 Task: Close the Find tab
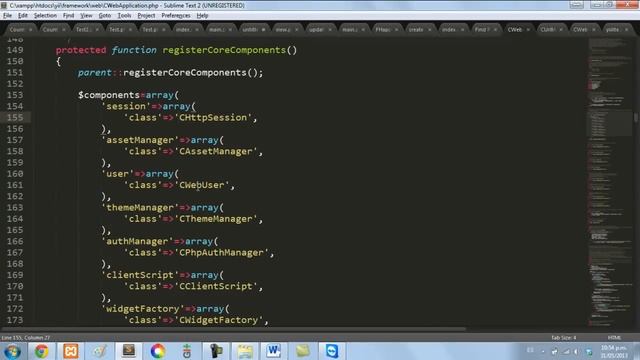tap(495, 30)
